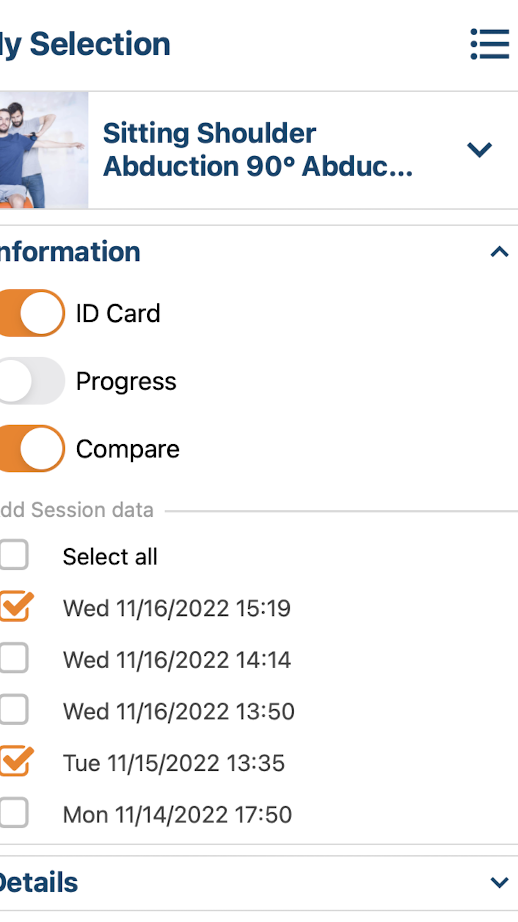Disable the Compare toggle
The width and height of the screenshot is (518, 922).
pos(31,449)
